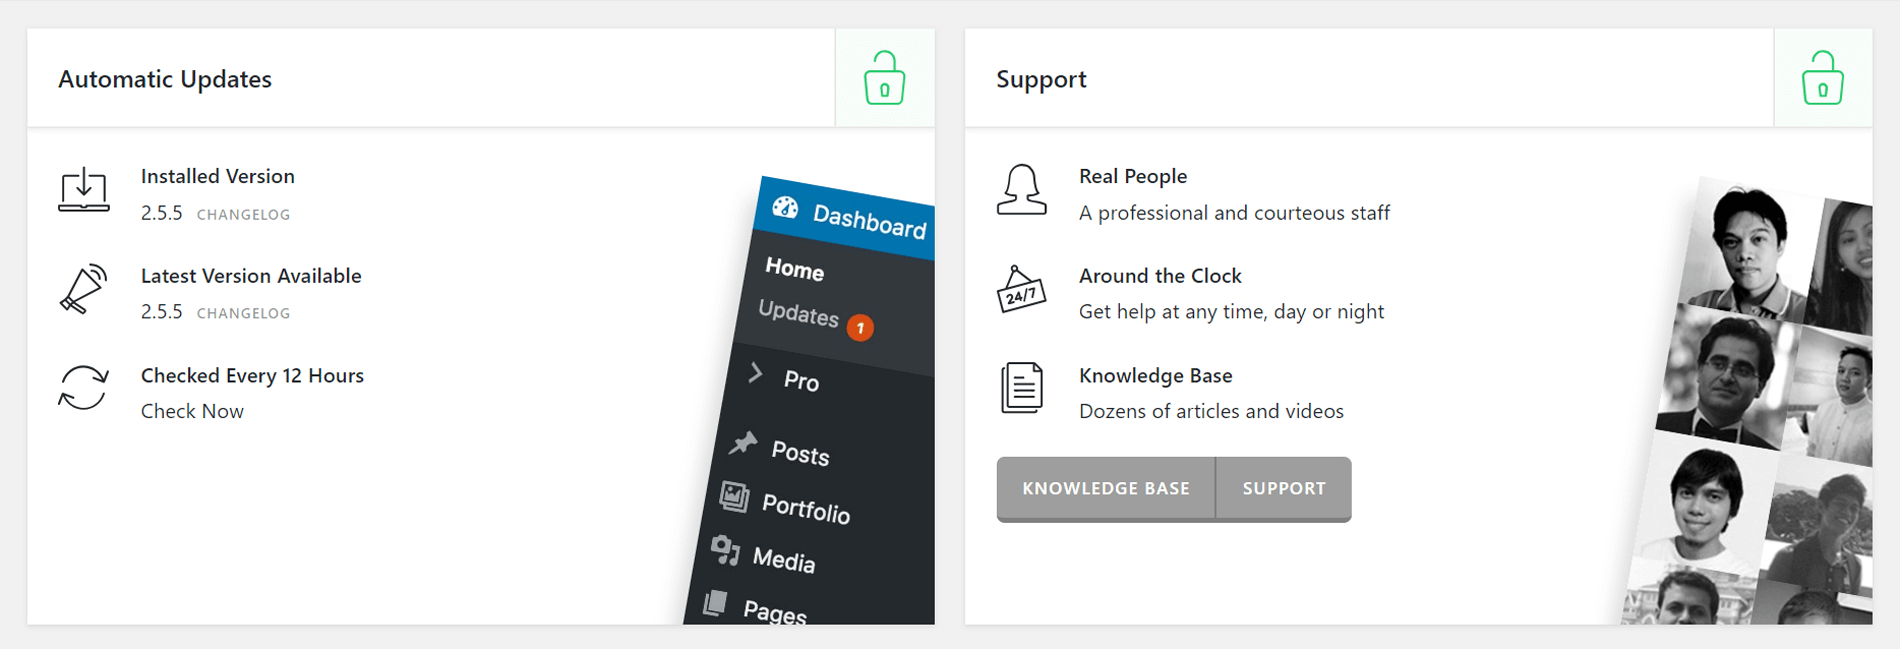Click the Installed Version download icon
This screenshot has width=1900, height=649.
tap(84, 190)
